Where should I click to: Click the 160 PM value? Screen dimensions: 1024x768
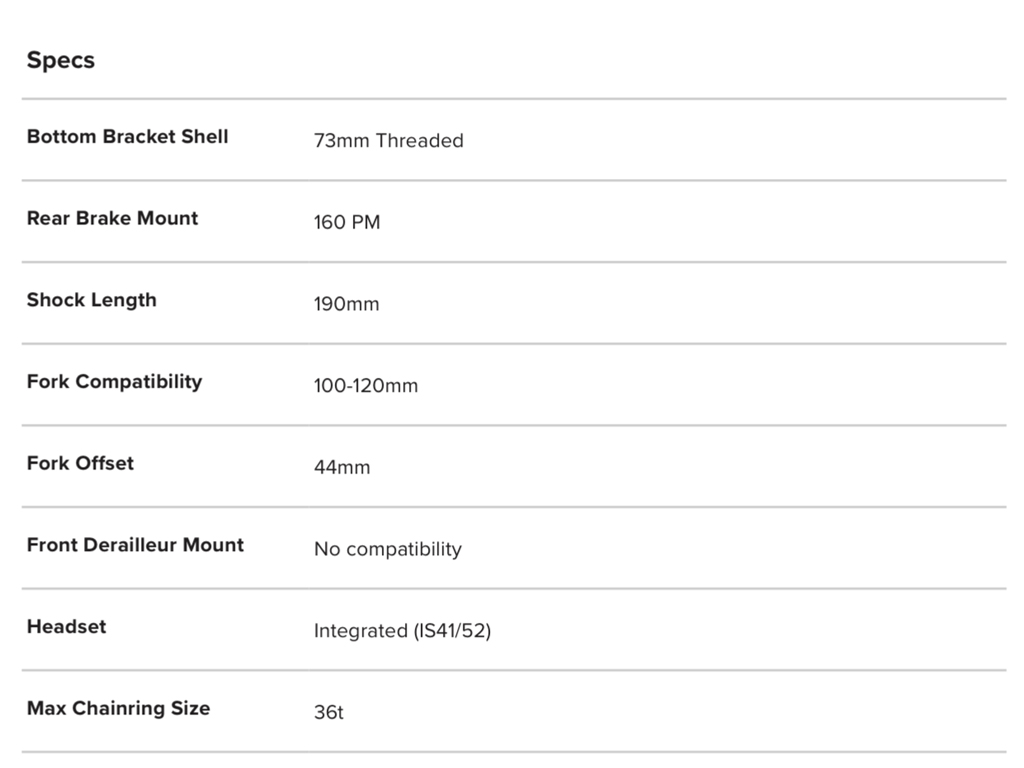pyautogui.click(x=347, y=223)
